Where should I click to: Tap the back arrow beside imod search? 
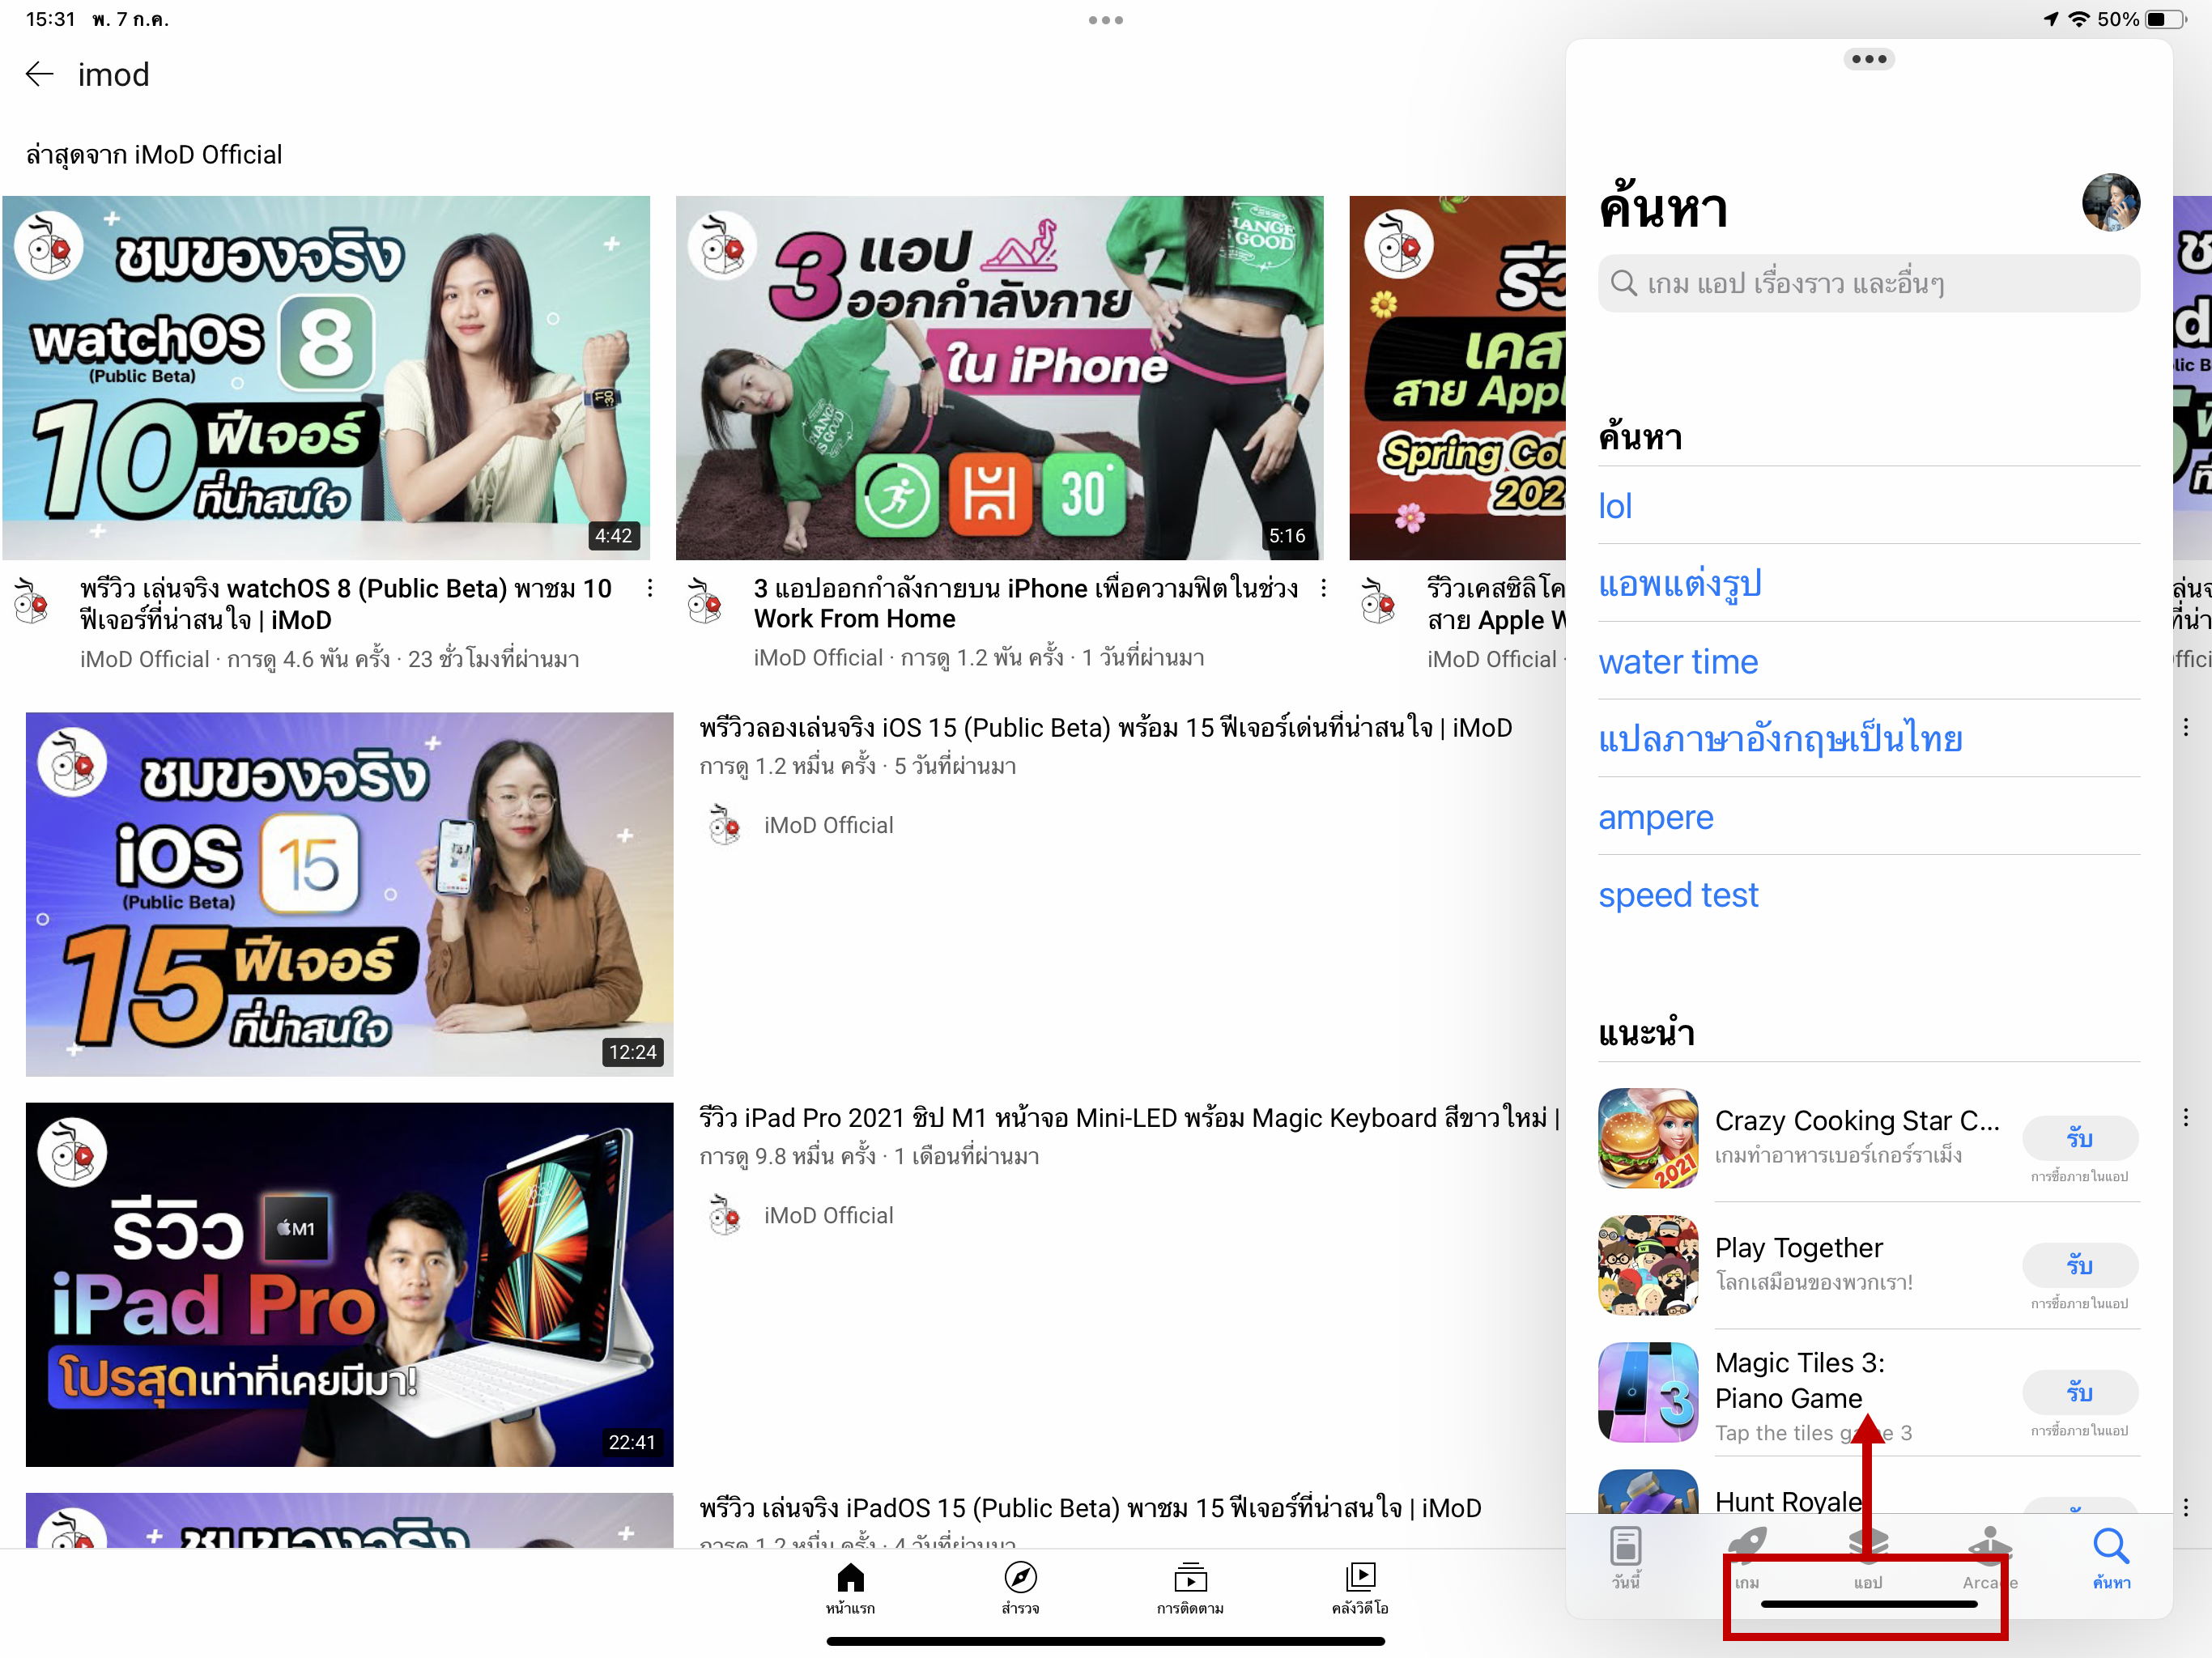point(38,74)
